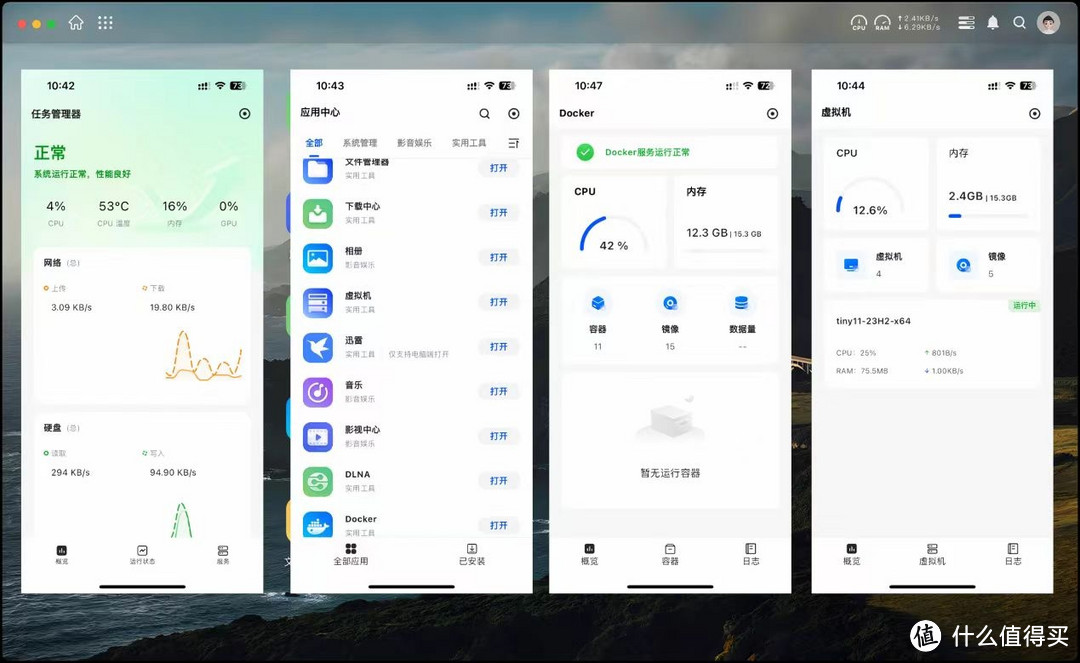This screenshot has width=1080, height=663.
Task: Tap the DLNA app icon
Action: coord(318,482)
